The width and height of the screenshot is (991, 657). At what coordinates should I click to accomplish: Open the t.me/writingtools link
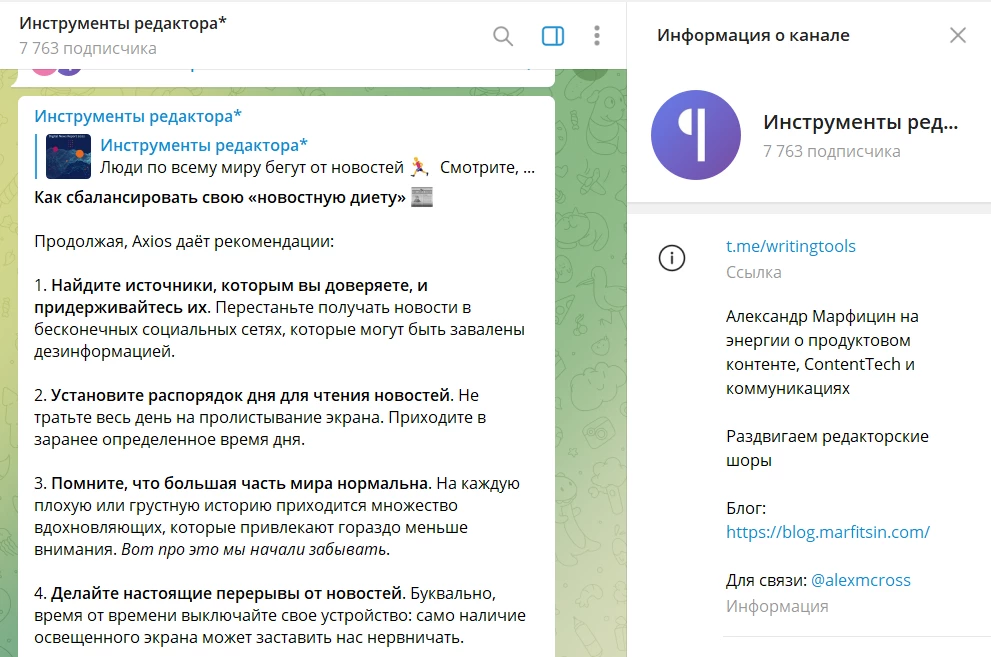[x=791, y=246]
